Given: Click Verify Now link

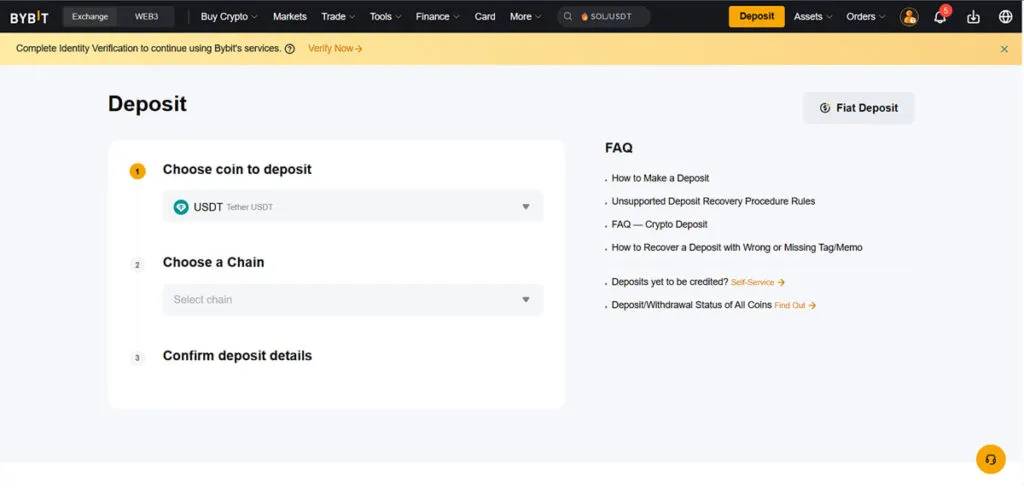Looking at the screenshot, I should [x=335, y=48].
